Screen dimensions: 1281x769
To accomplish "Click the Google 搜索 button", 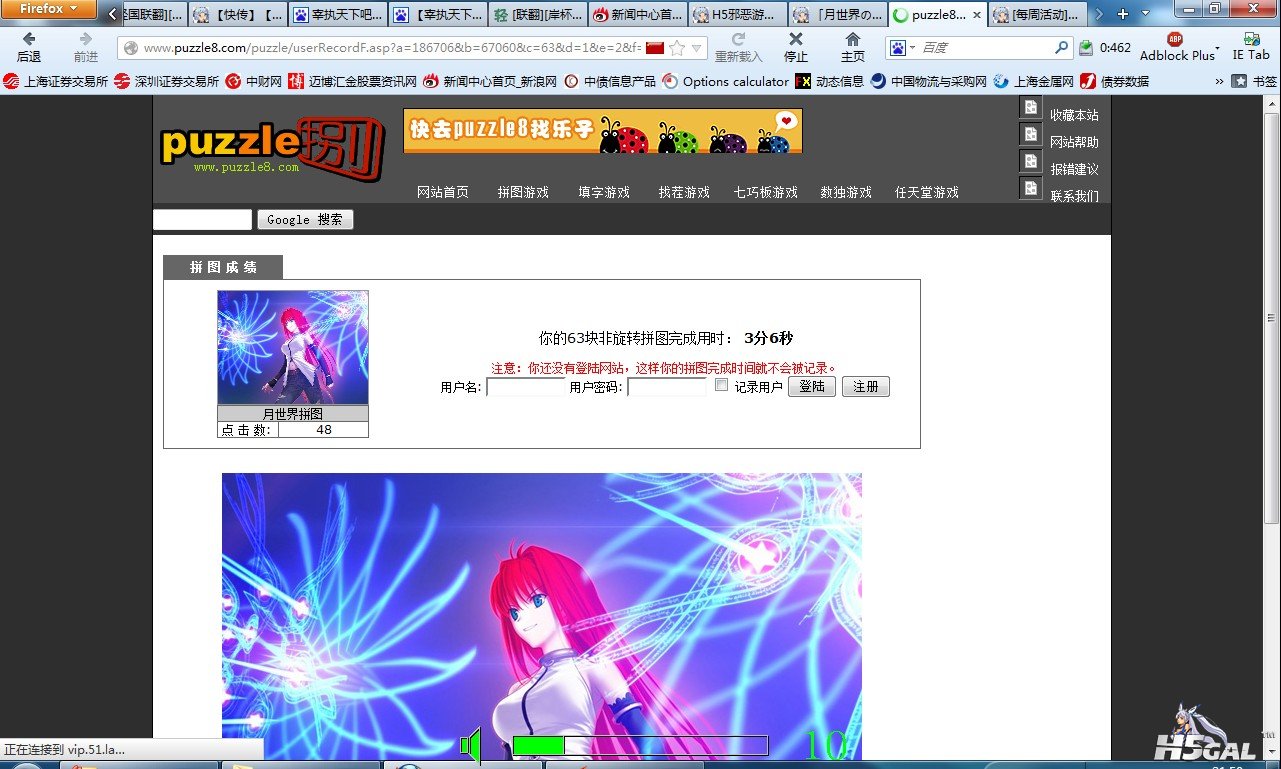I will pyautogui.click(x=305, y=220).
